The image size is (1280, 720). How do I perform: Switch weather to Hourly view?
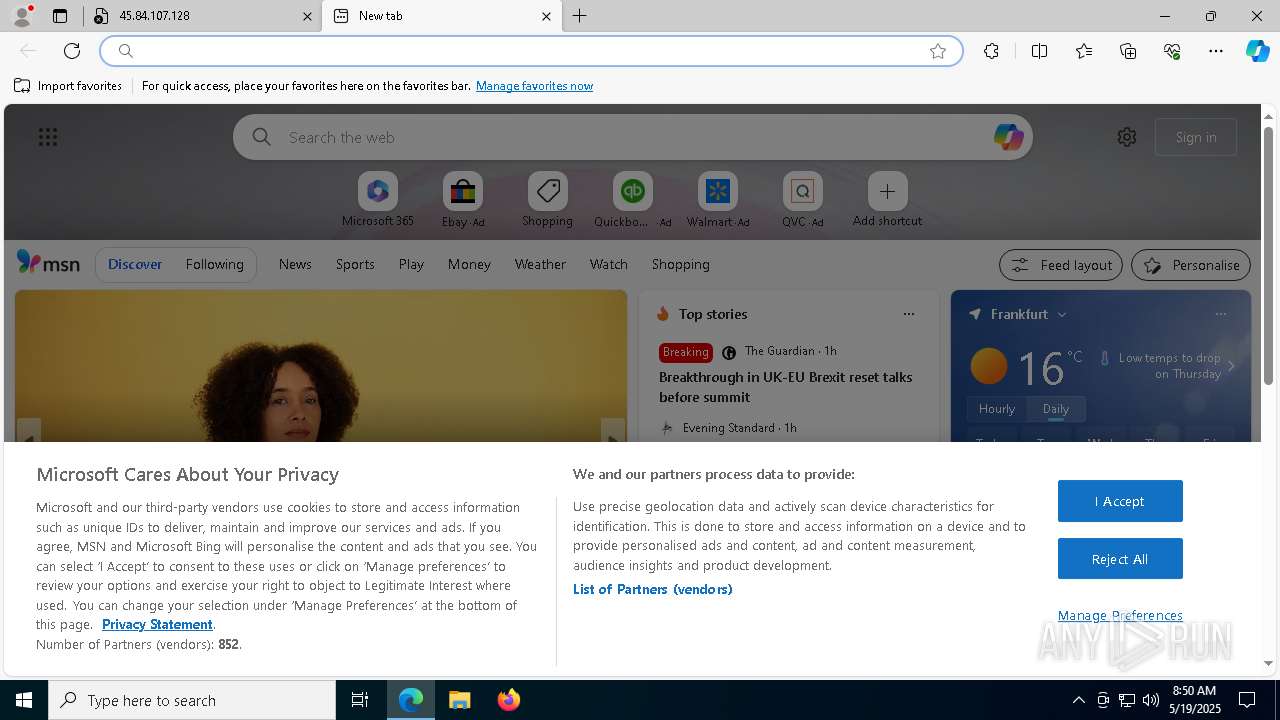tap(997, 409)
